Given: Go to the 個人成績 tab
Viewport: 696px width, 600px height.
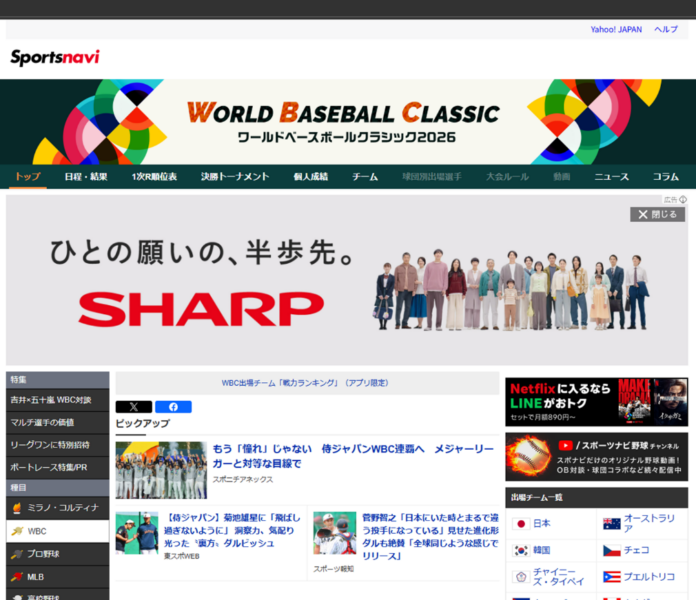Looking at the screenshot, I should (310, 177).
